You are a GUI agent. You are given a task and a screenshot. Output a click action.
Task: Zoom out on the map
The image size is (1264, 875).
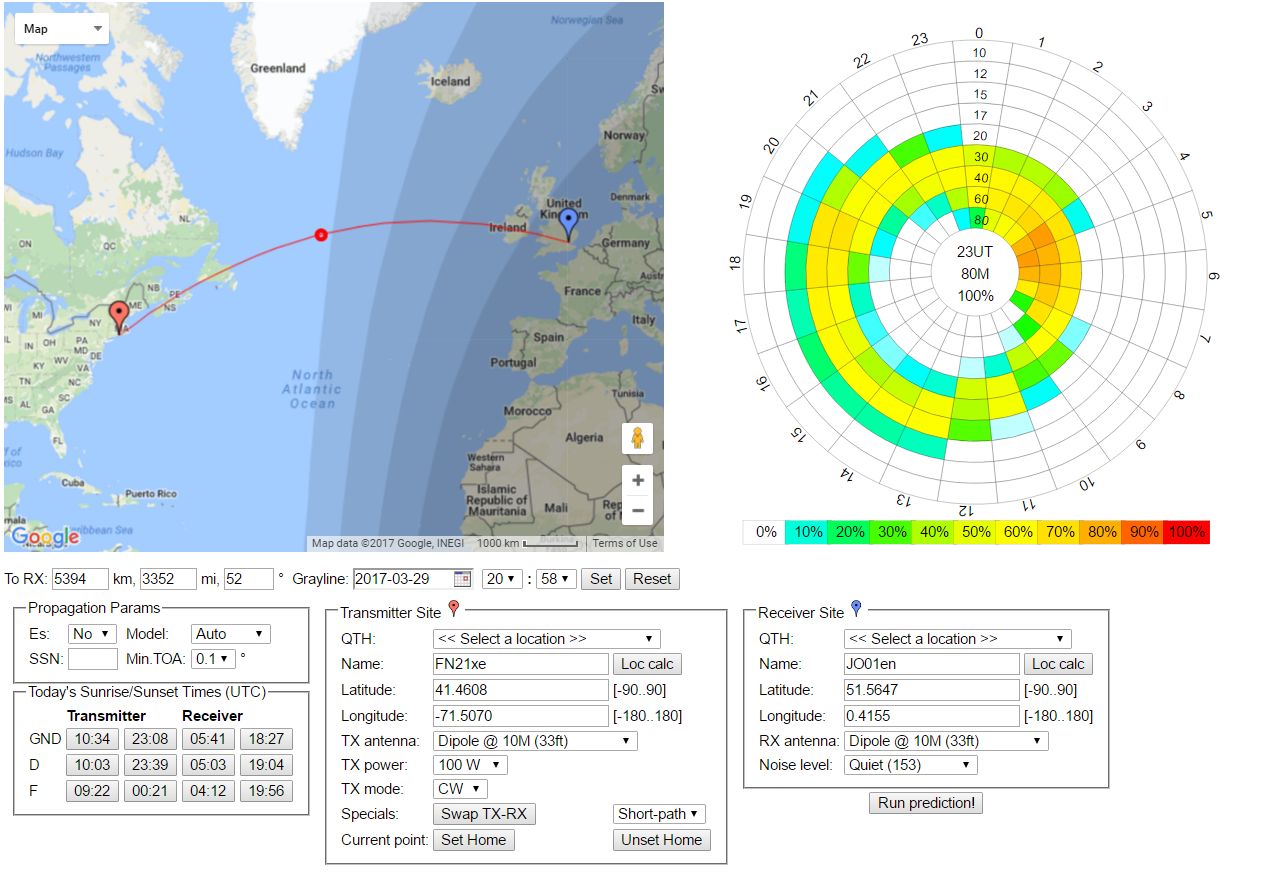pyautogui.click(x=637, y=511)
